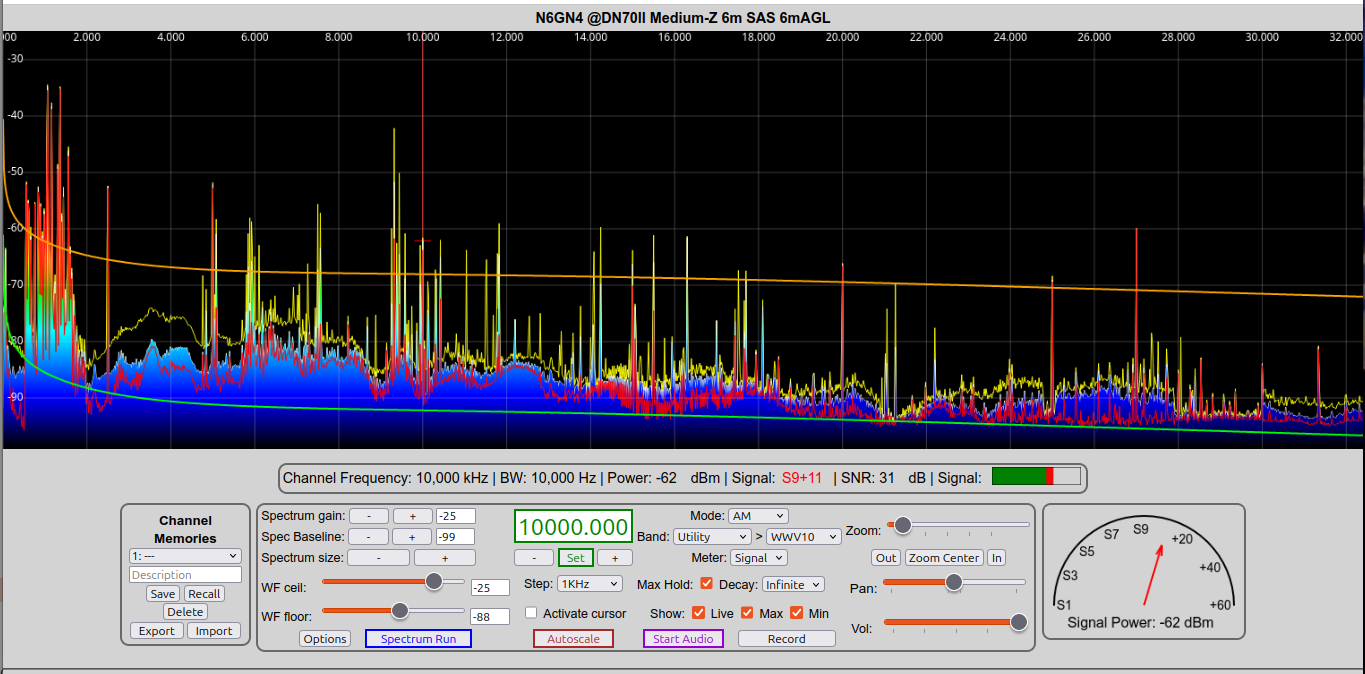The image size is (1365, 674).
Task: Shrink spectrum size with minus button
Action: coord(379,558)
